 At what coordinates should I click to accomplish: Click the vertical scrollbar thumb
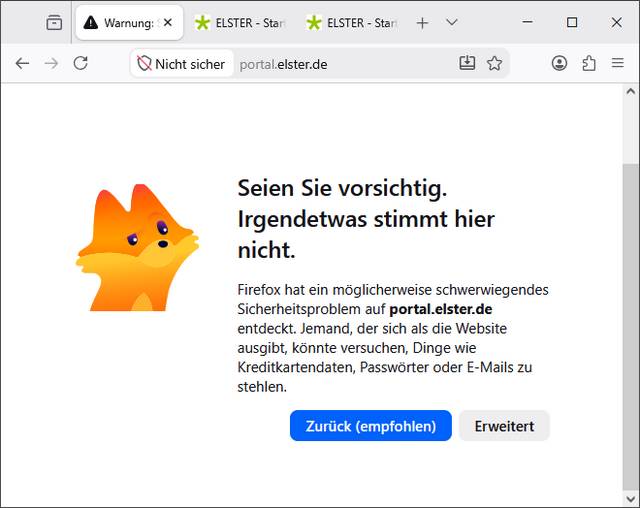coord(631,326)
